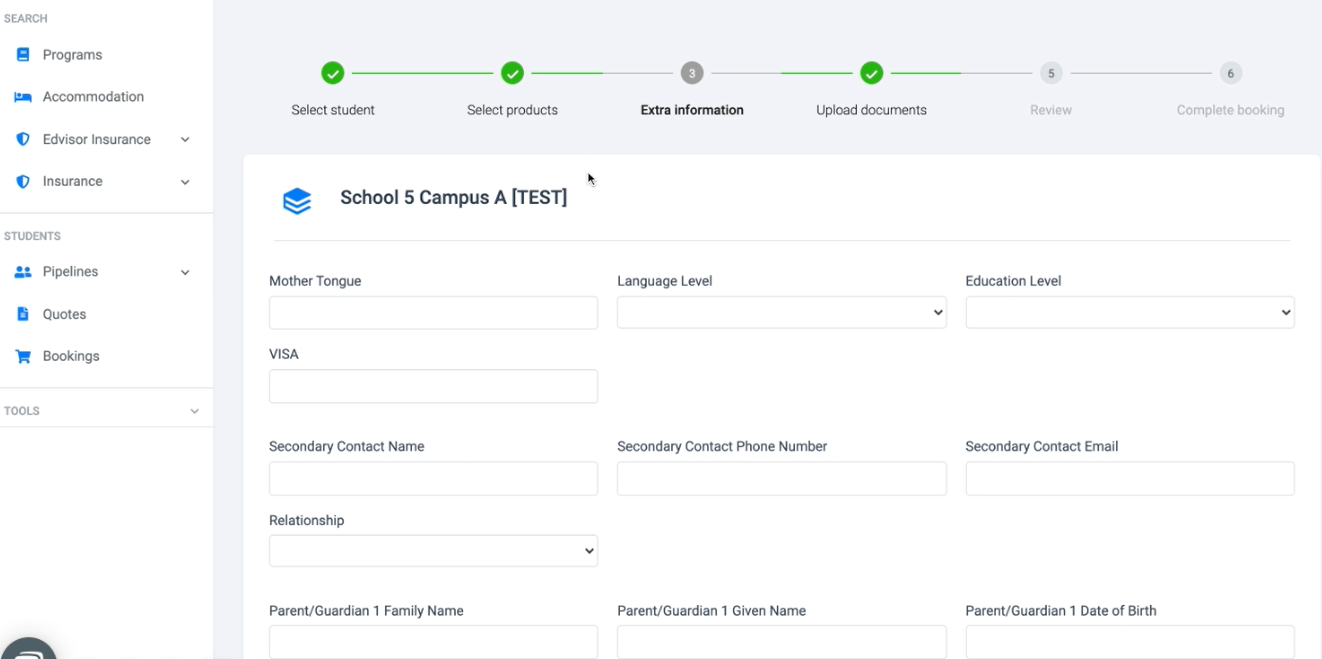
Task: Click the stacked layers icon beside School 5 Campus A
Action: click(x=297, y=201)
